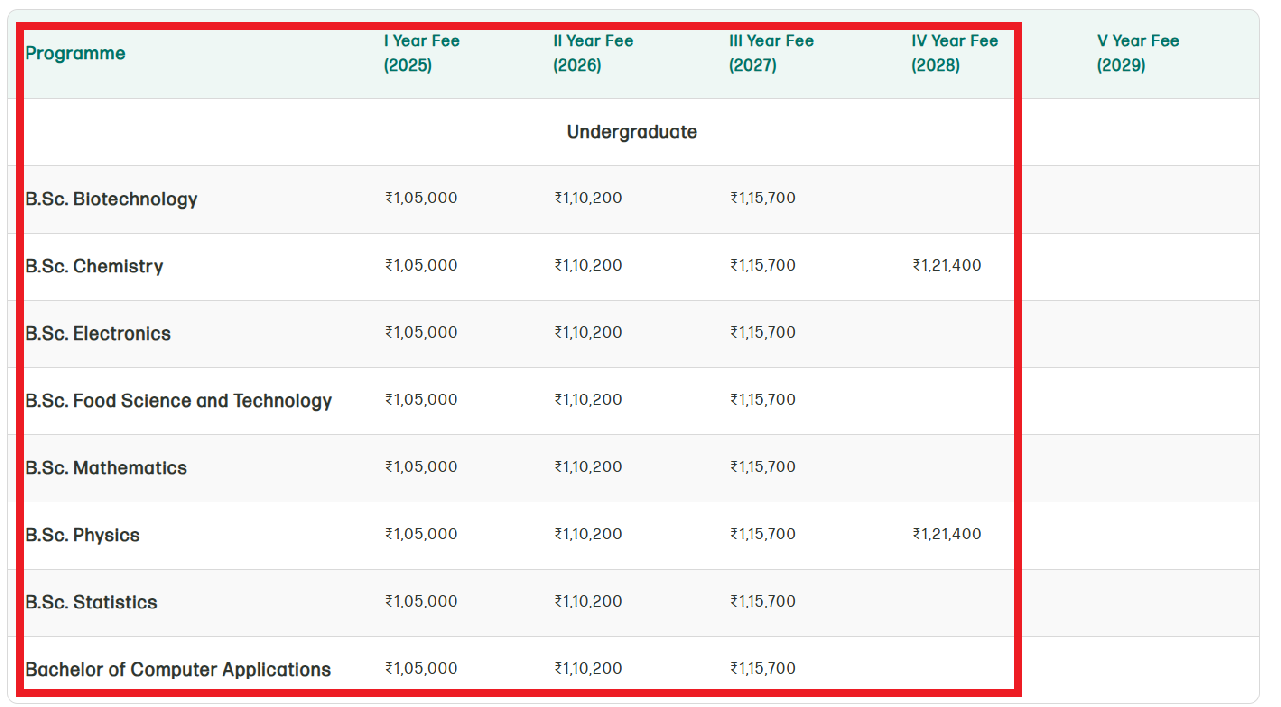
Task: Click the ₹1,21,400 fee for B.Sc. Chemistry
Action: click(x=947, y=265)
